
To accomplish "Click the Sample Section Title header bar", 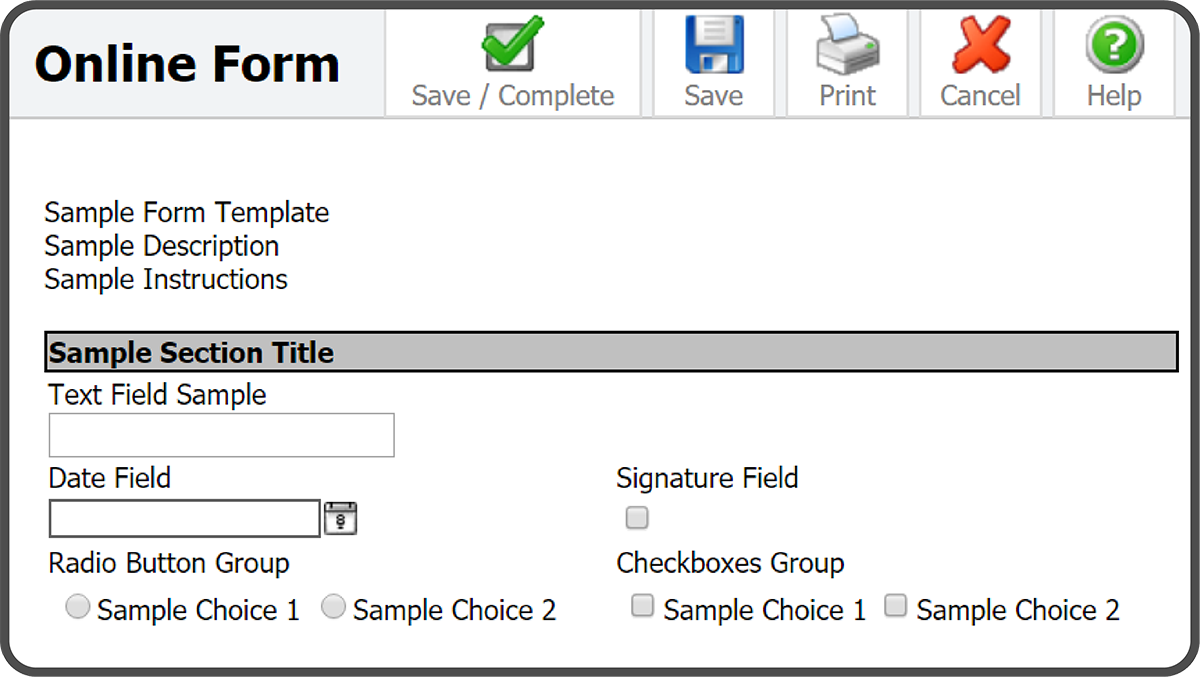I will coord(610,352).
